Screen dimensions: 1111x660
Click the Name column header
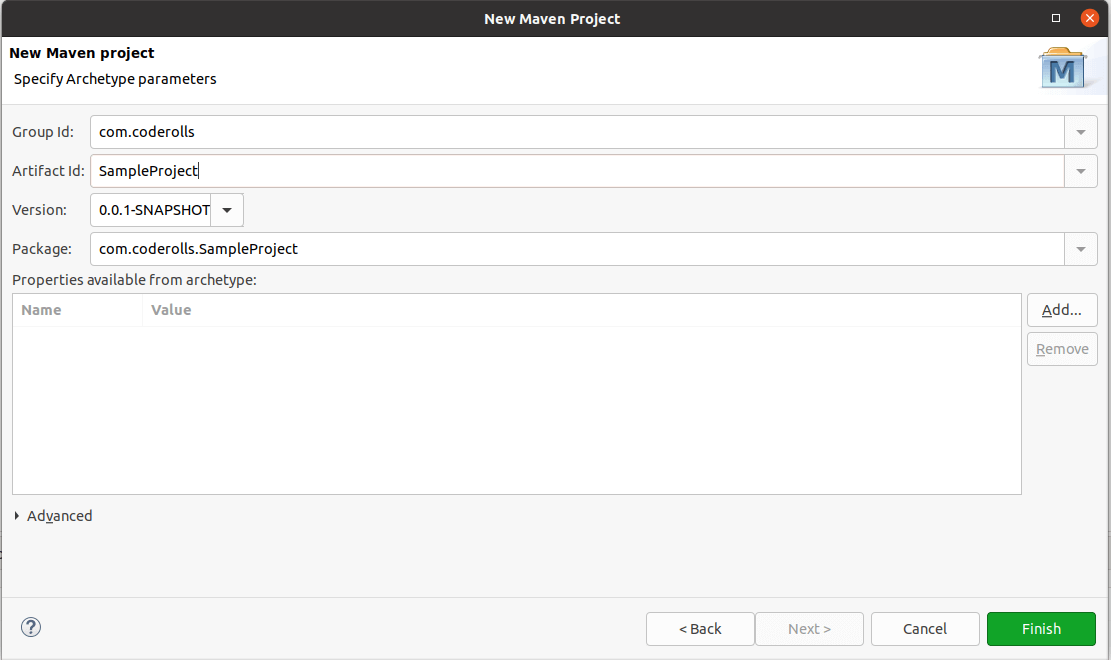(75, 309)
